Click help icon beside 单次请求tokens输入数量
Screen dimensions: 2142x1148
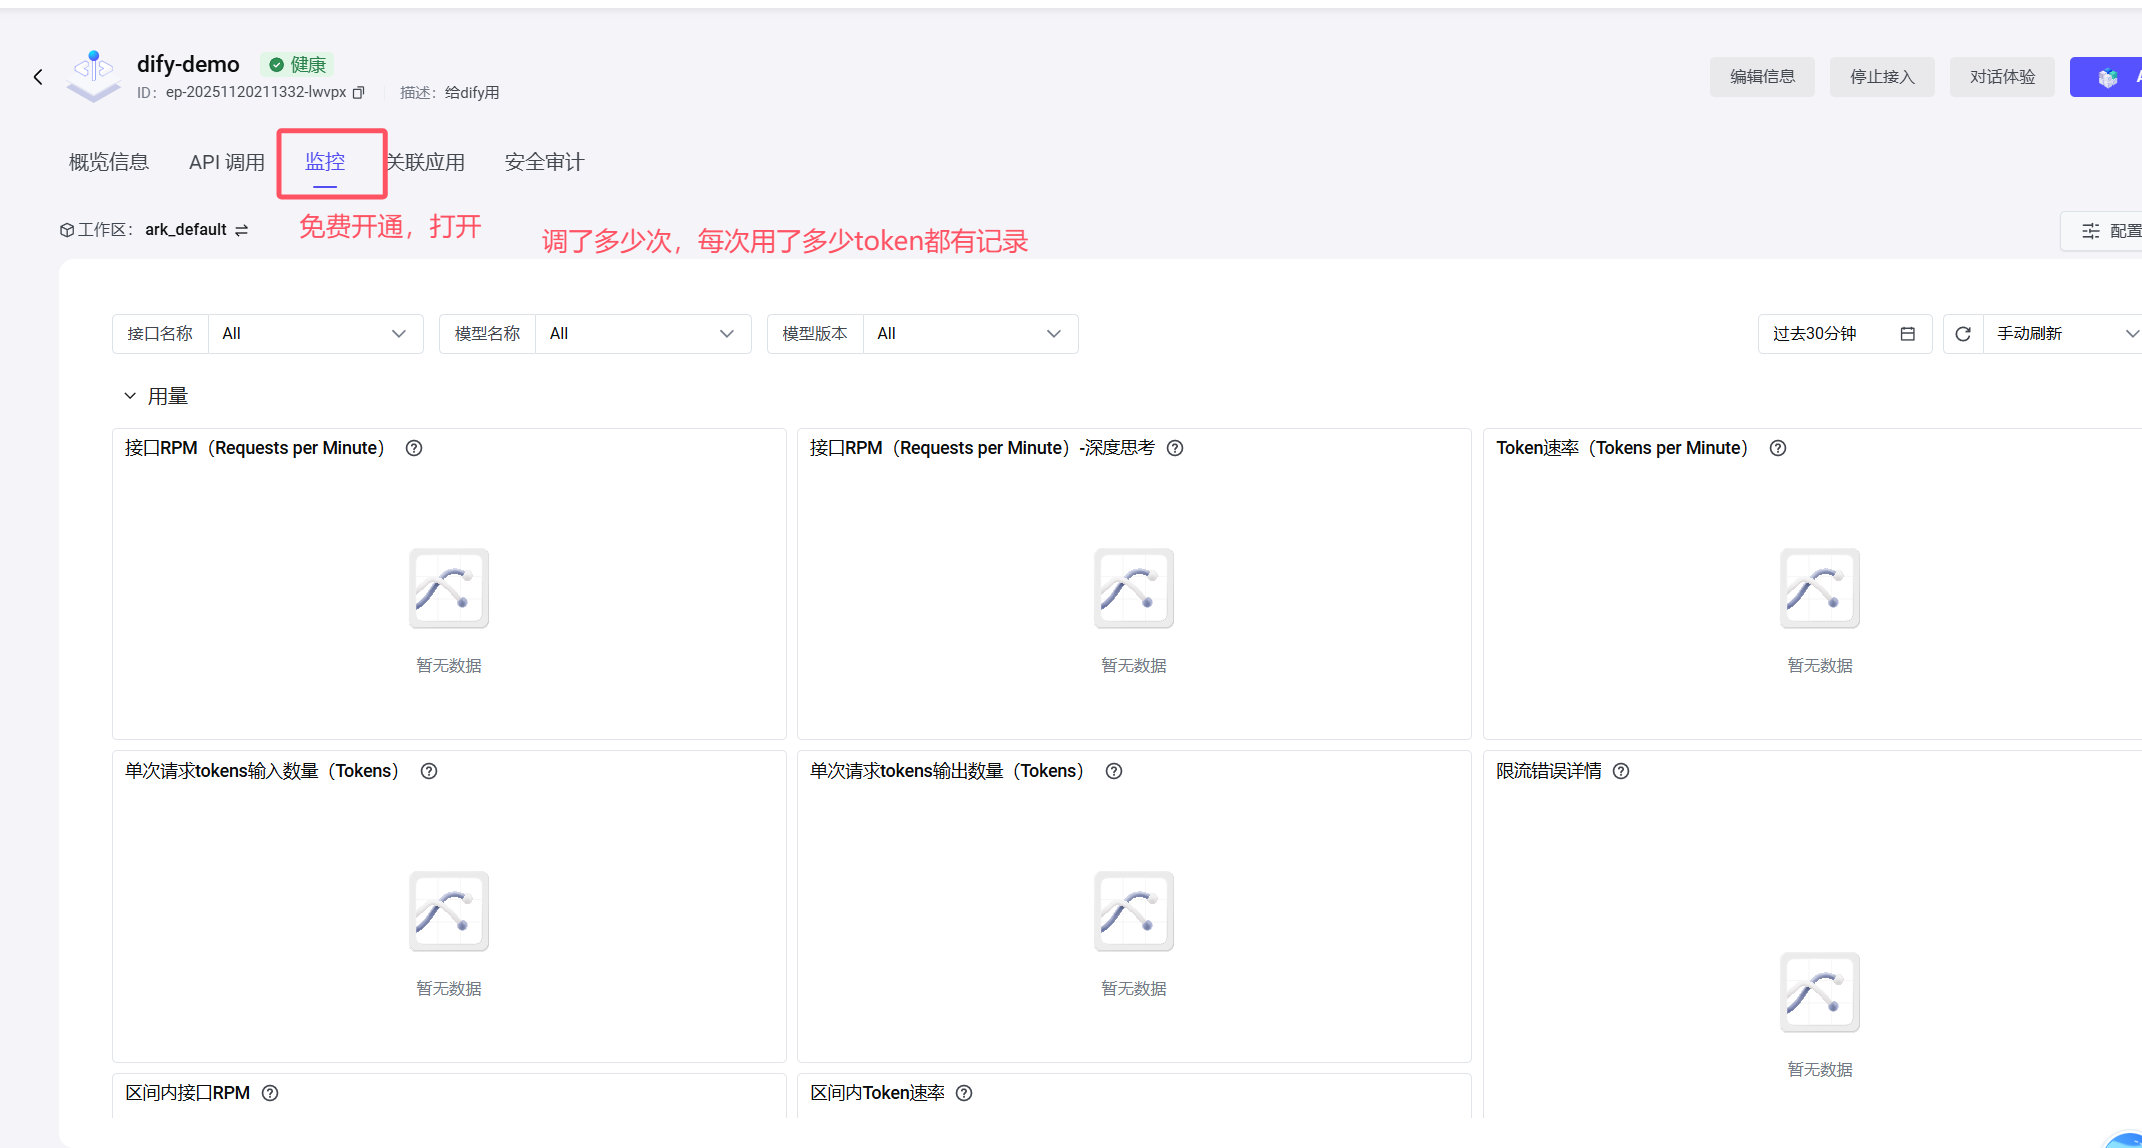429,771
